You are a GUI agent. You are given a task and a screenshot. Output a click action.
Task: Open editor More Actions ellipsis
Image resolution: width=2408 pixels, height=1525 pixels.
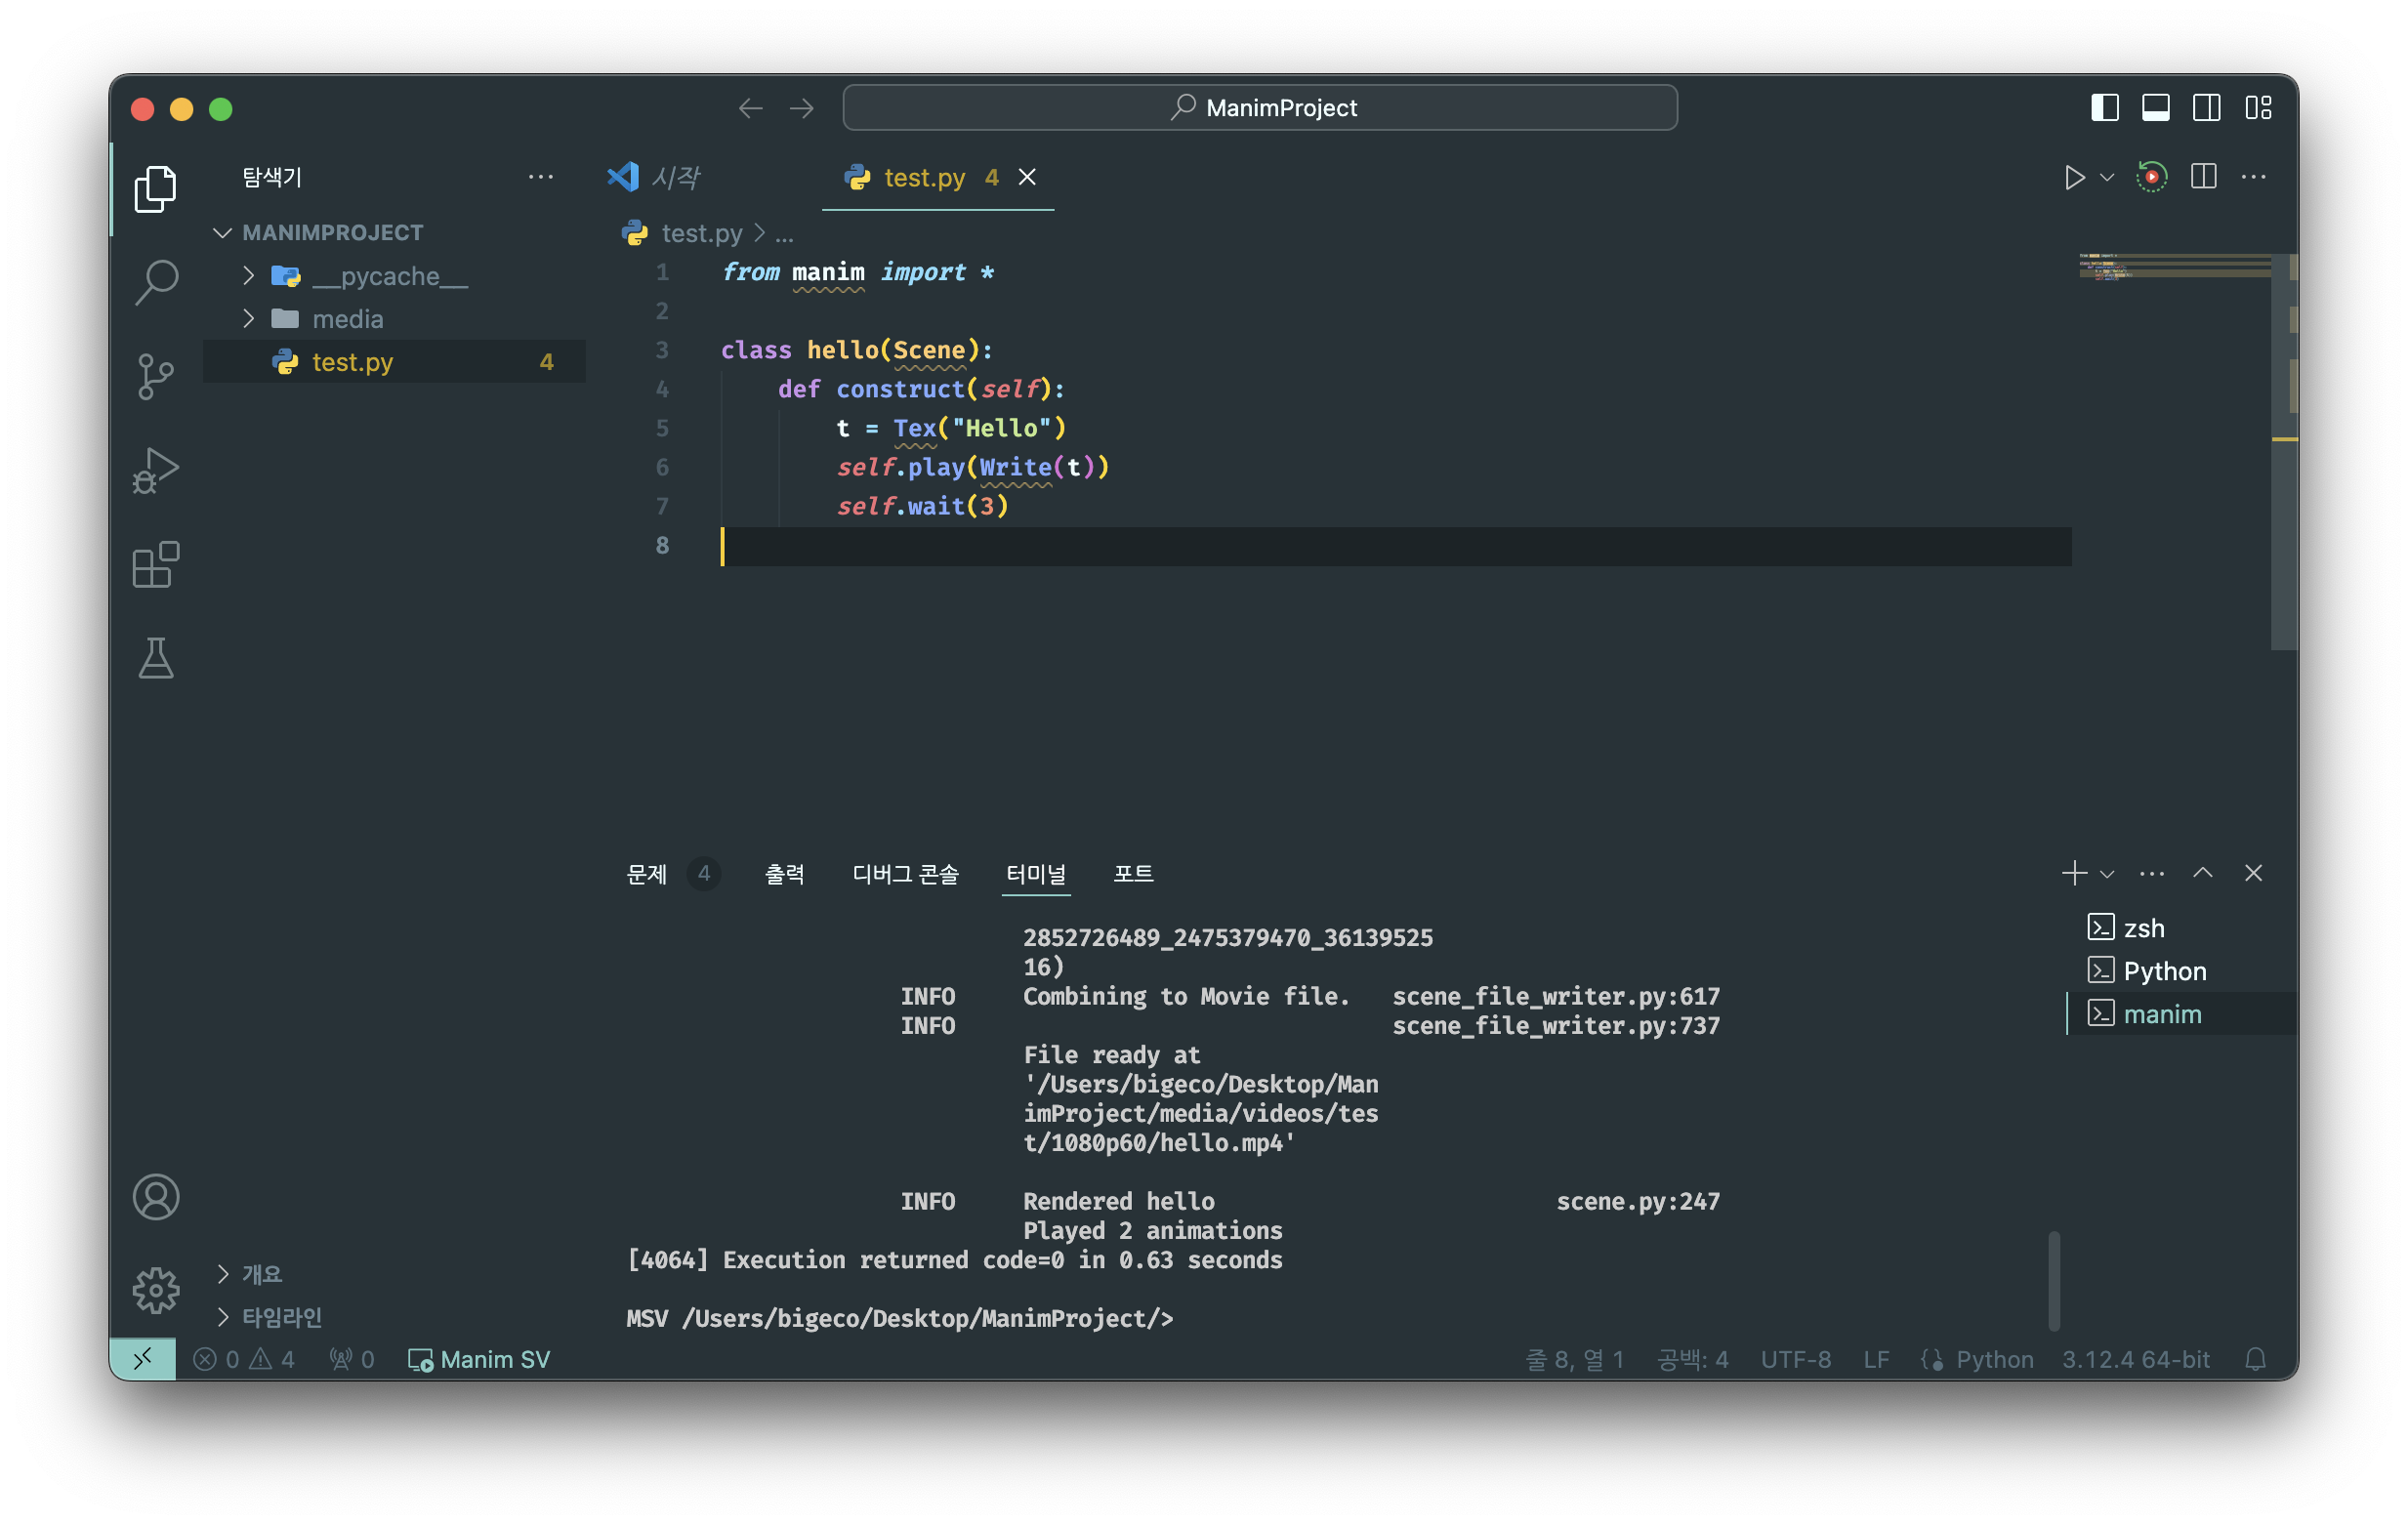pyautogui.click(x=2253, y=177)
